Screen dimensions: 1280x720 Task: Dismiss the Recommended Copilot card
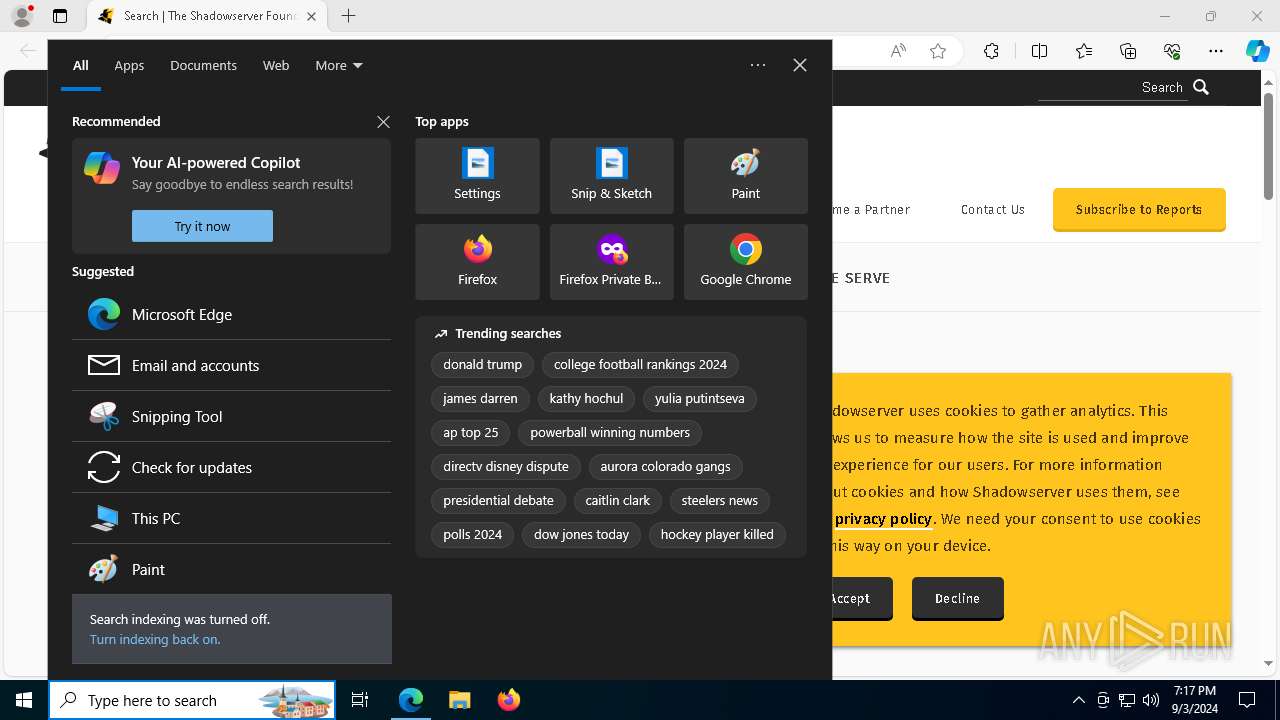(x=383, y=121)
